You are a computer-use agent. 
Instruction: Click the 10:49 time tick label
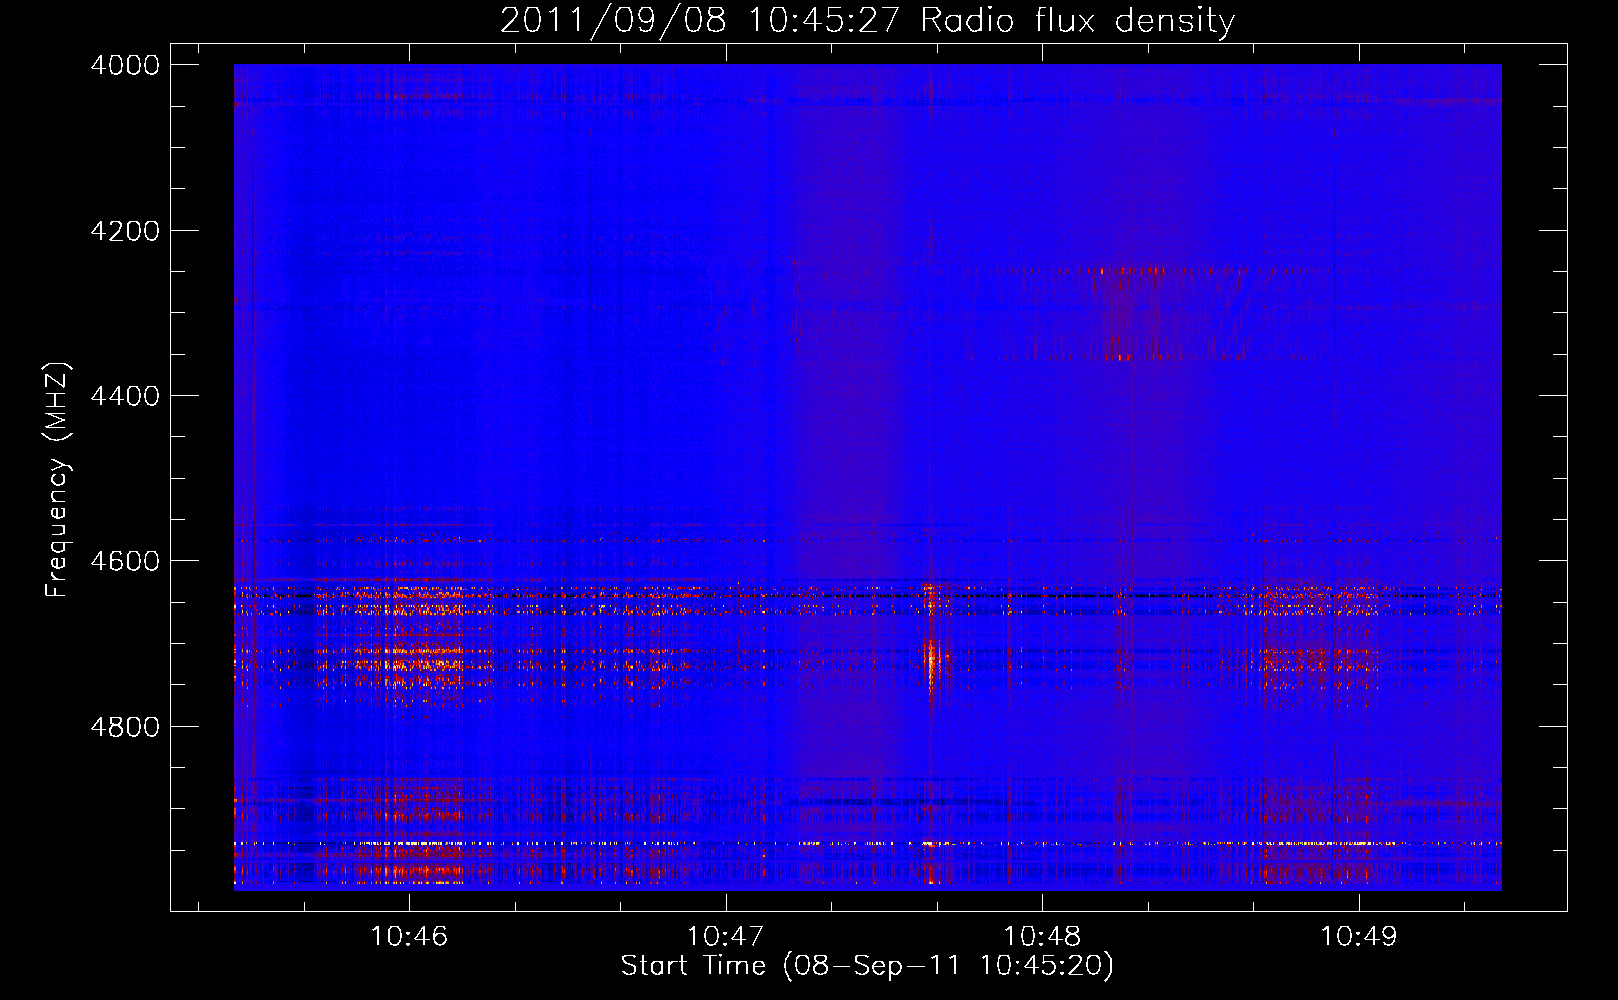click(1358, 936)
